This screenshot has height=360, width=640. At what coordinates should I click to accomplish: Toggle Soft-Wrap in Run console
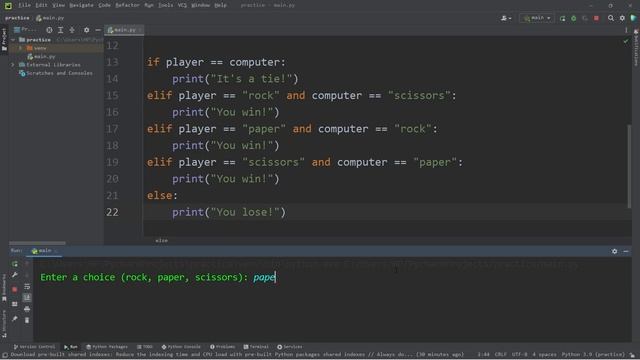[27, 287]
